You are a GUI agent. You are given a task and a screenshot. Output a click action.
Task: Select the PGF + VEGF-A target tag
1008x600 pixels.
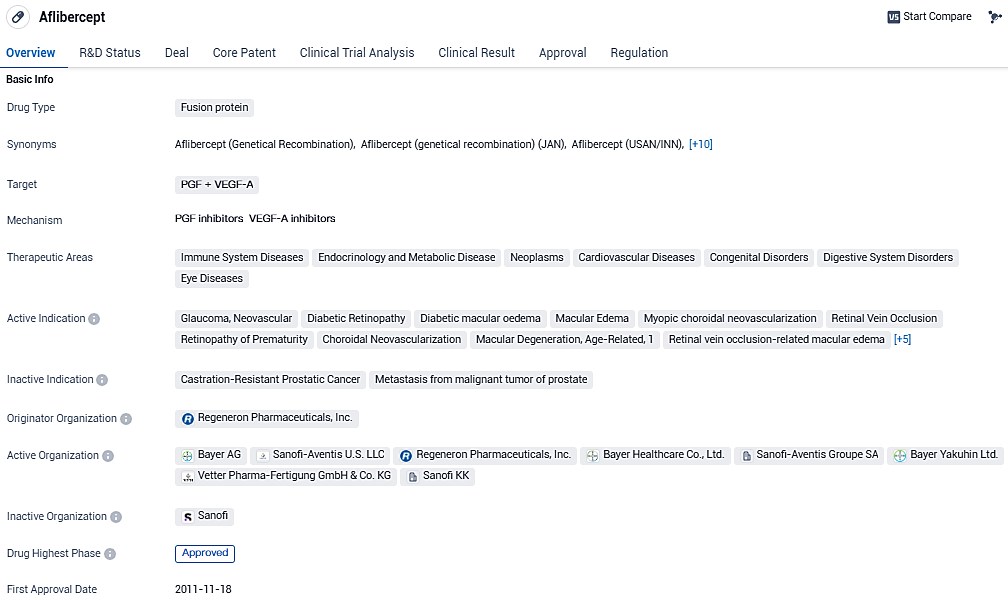(x=217, y=184)
